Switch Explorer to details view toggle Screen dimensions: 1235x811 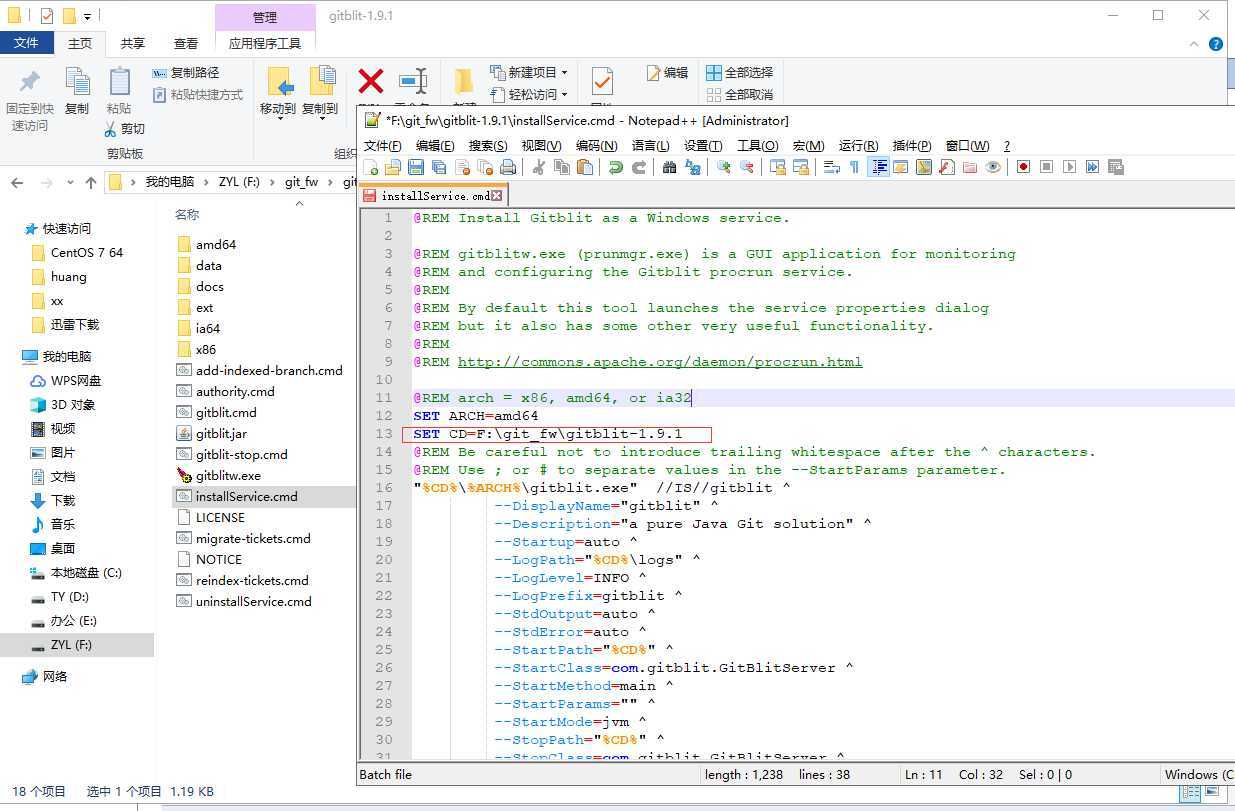tap(1191, 792)
